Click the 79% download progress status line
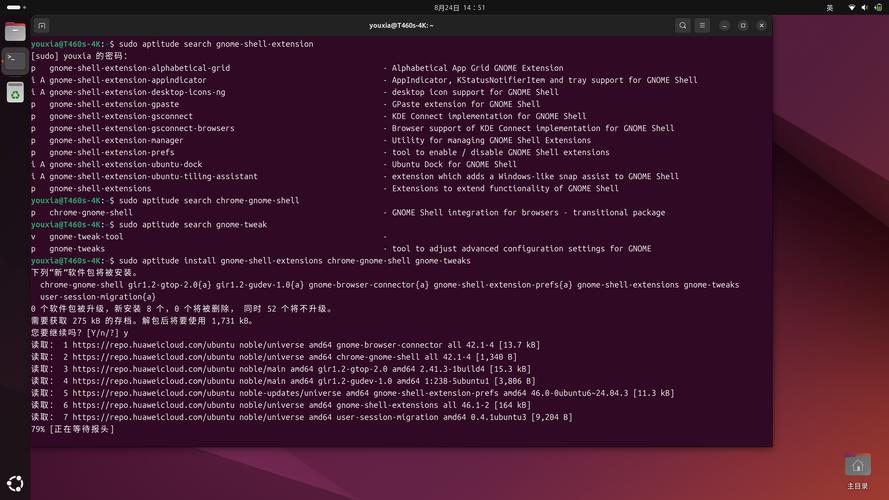Screen dimensions: 889x500 73,429
